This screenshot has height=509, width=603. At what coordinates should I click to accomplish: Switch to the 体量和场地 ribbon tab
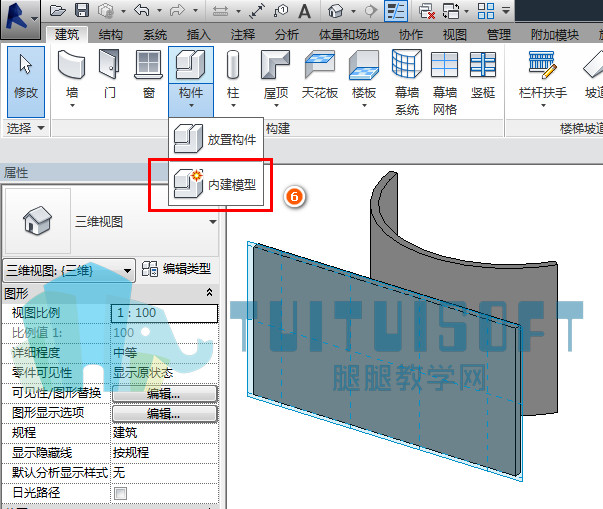(x=349, y=35)
